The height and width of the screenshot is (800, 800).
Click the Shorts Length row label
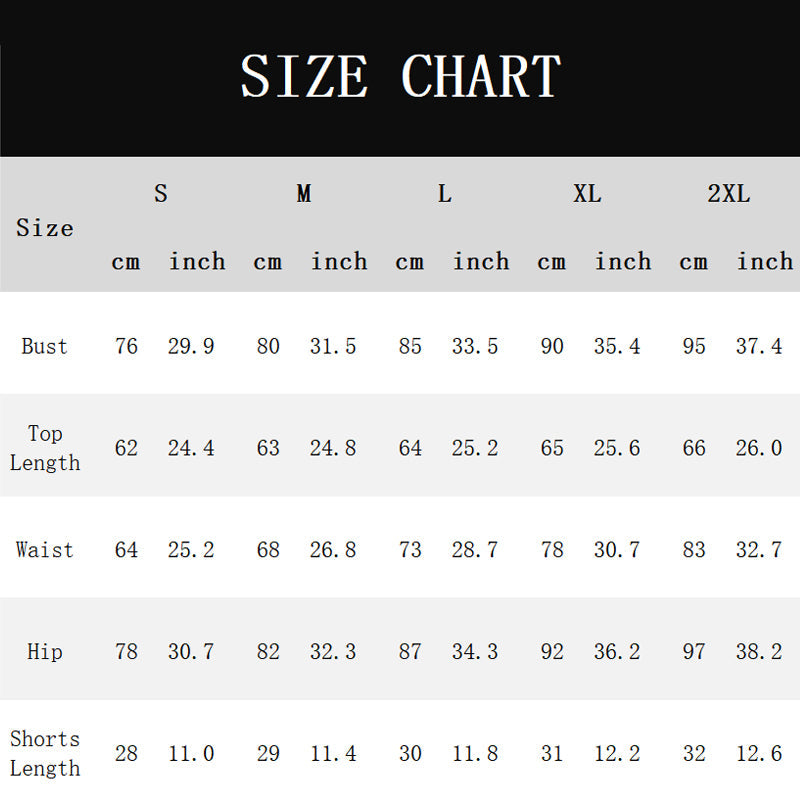pyautogui.click(x=45, y=754)
